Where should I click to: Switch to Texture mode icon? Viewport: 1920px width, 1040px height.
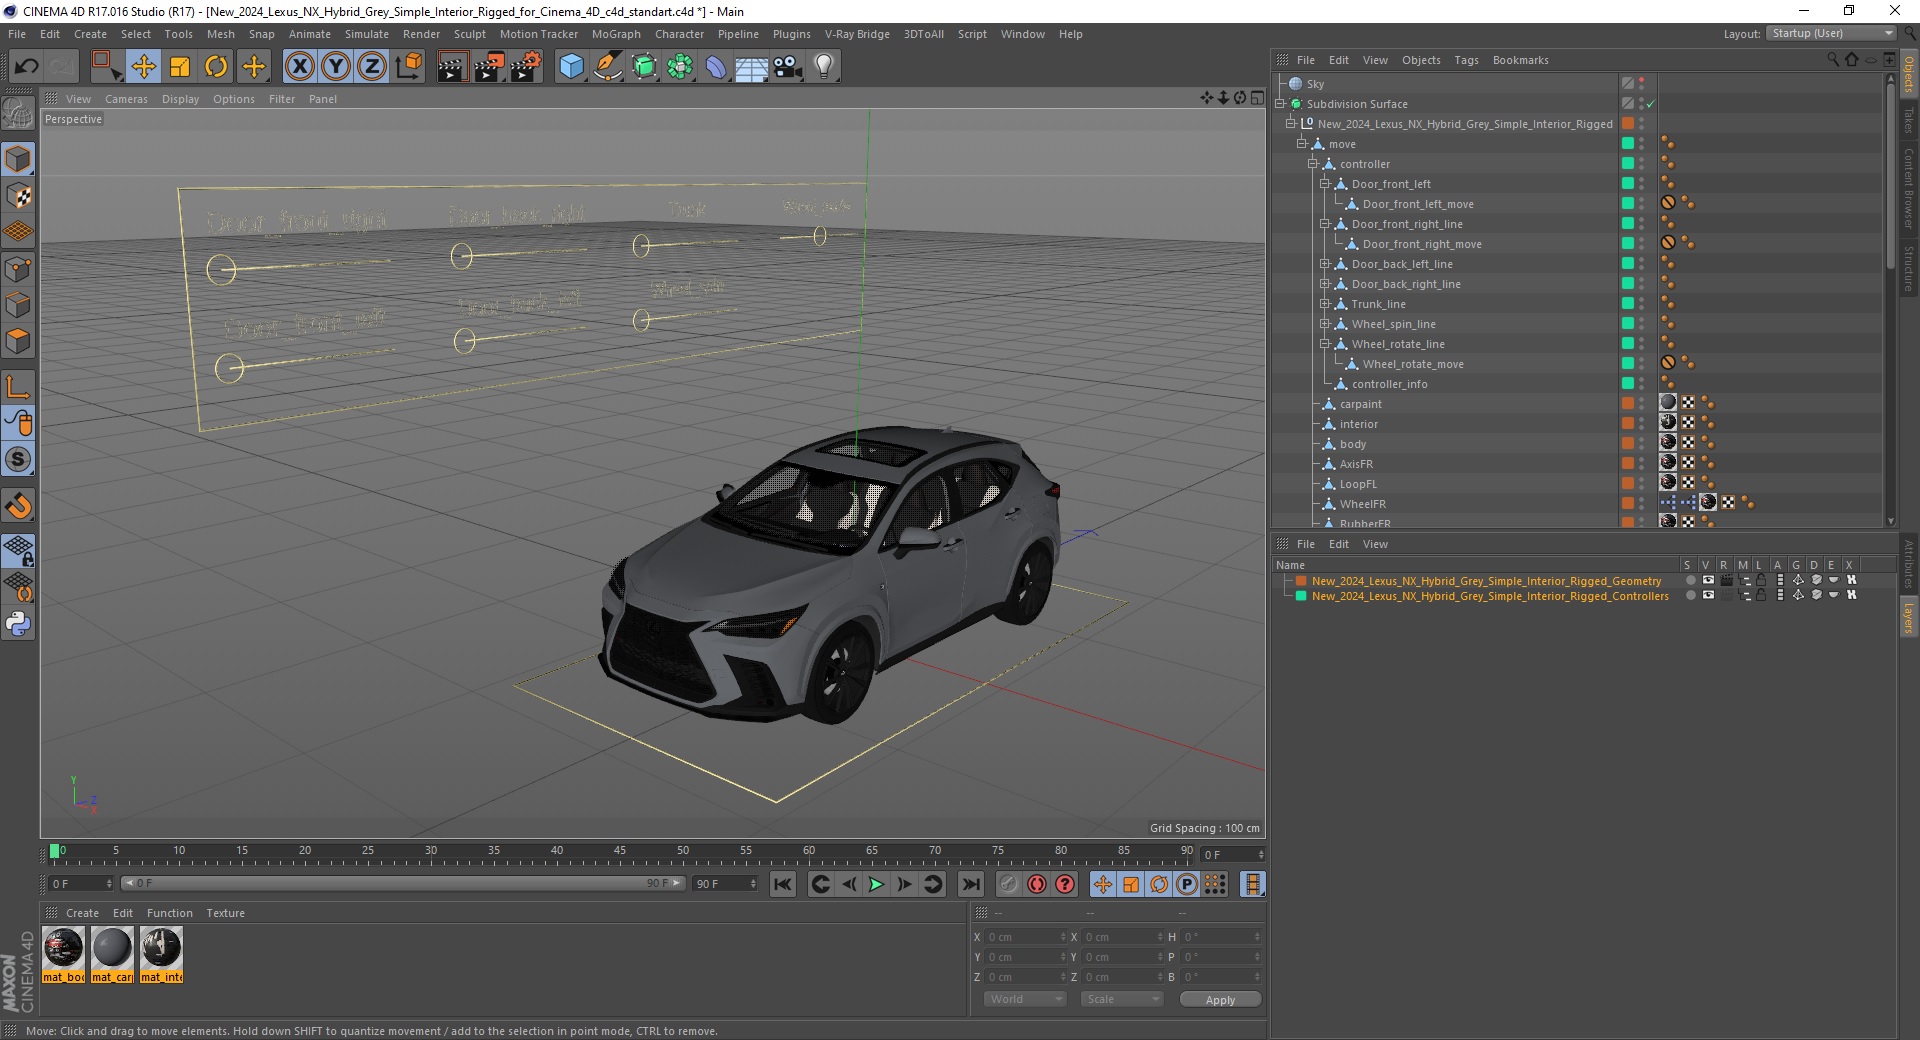tap(18, 196)
